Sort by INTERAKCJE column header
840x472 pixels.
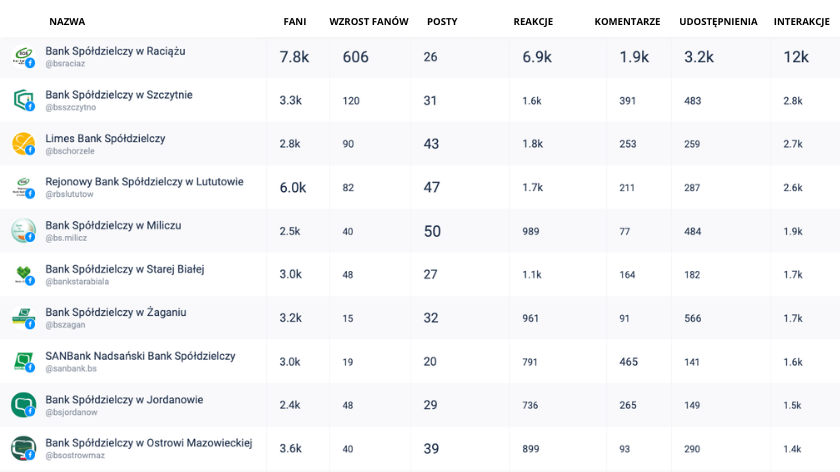pos(801,21)
